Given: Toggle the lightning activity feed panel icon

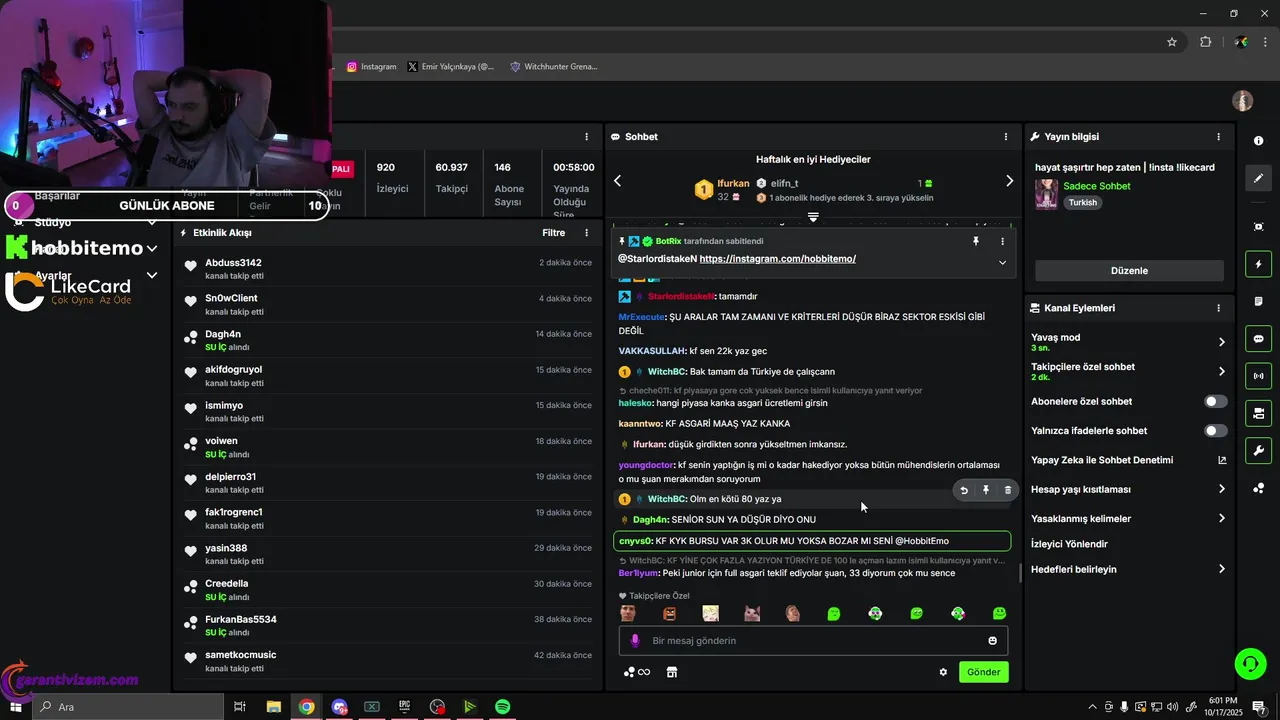Looking at the screenshot, I should tap(1258, 264).
